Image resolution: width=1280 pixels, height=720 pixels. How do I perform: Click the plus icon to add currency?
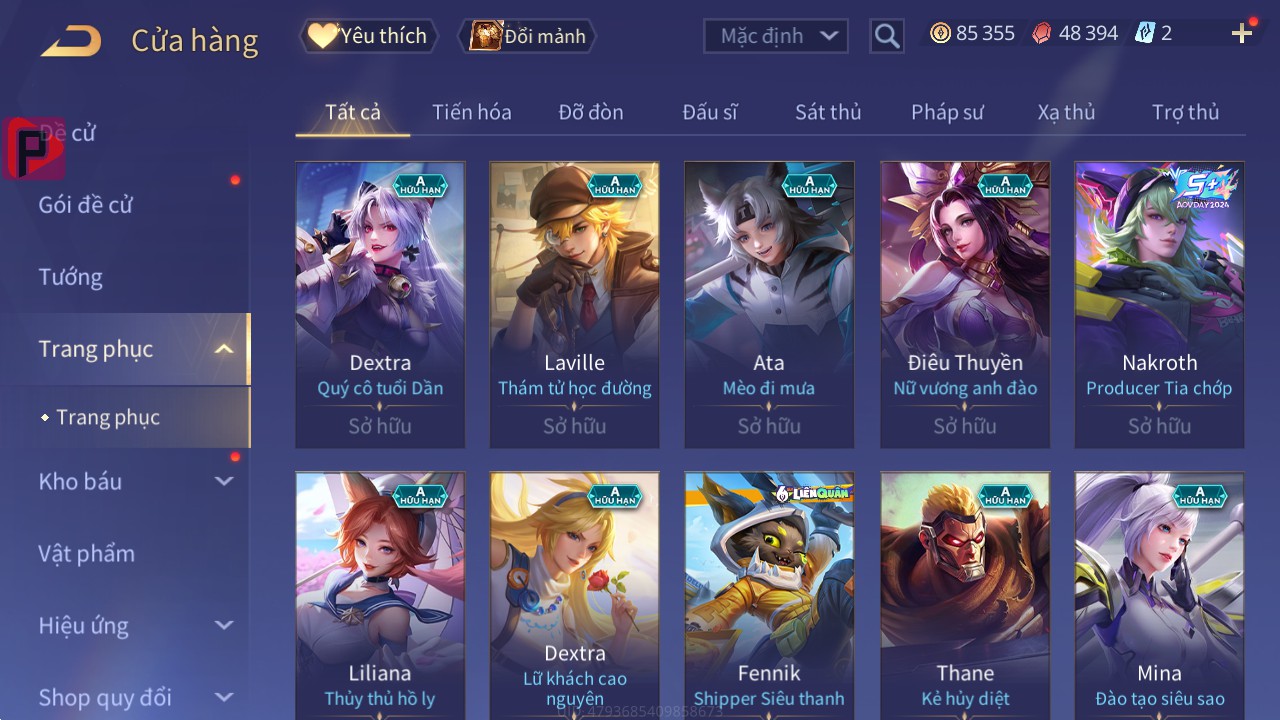[x=1242, y=34]
